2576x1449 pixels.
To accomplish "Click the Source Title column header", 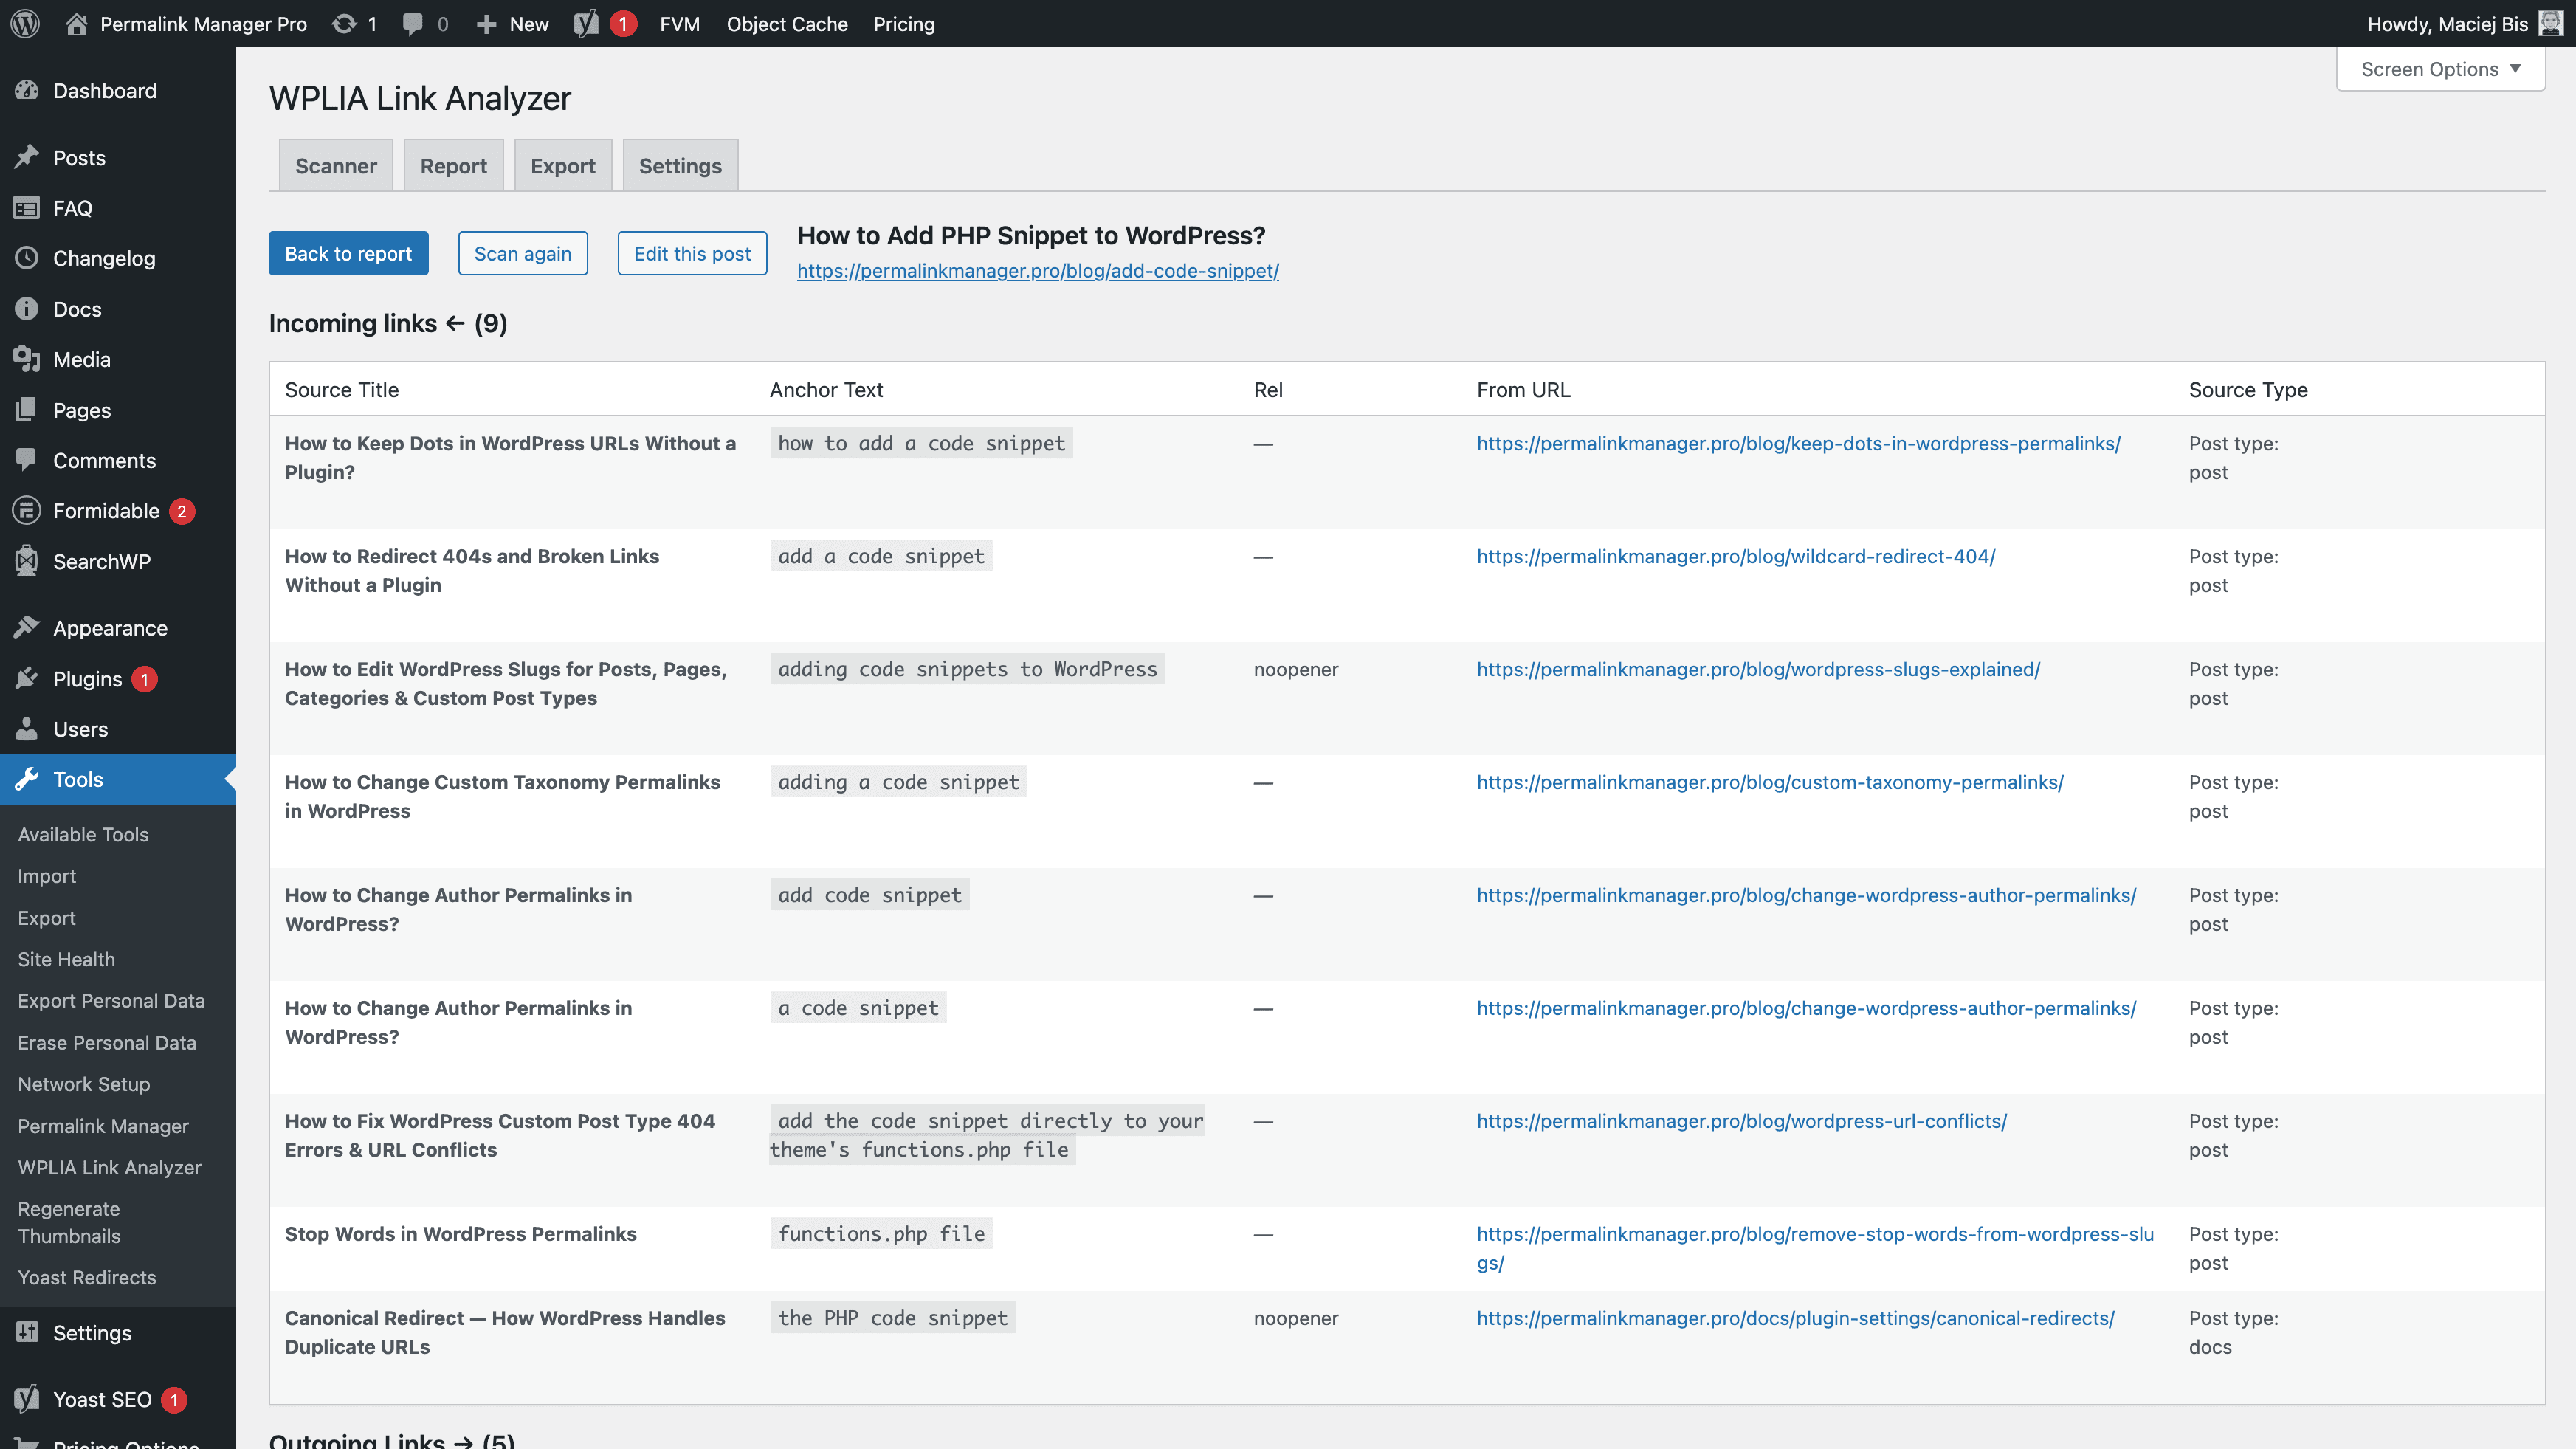I will point(342,389).
